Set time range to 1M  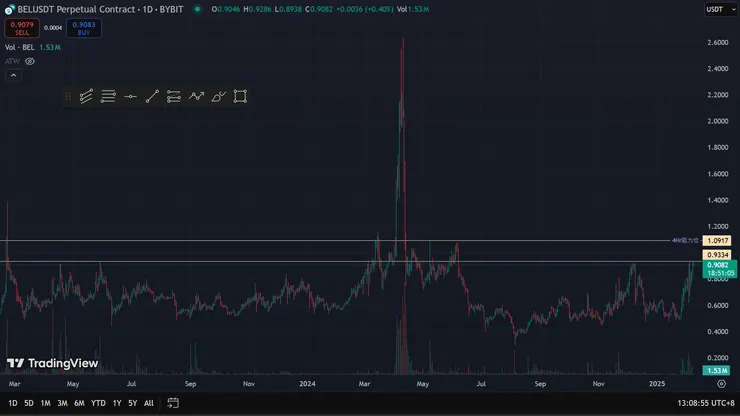[45, 403]
